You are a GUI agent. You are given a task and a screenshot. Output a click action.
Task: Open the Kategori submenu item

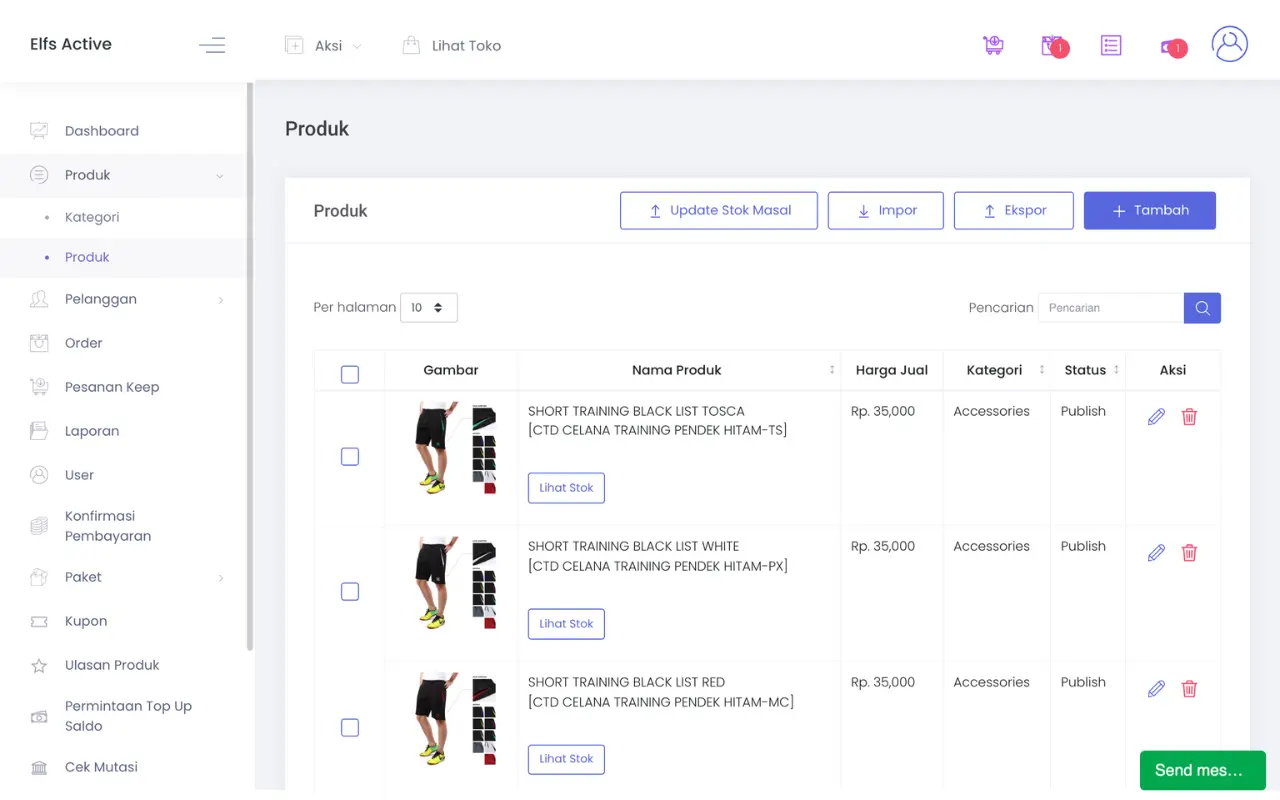click(92, 217)
